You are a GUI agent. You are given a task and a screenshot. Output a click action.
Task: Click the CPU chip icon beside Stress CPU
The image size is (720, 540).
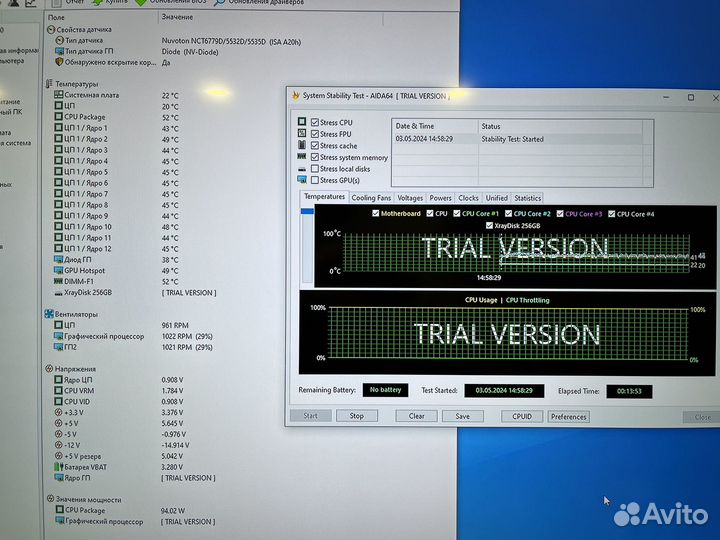[x=302, y=121]
